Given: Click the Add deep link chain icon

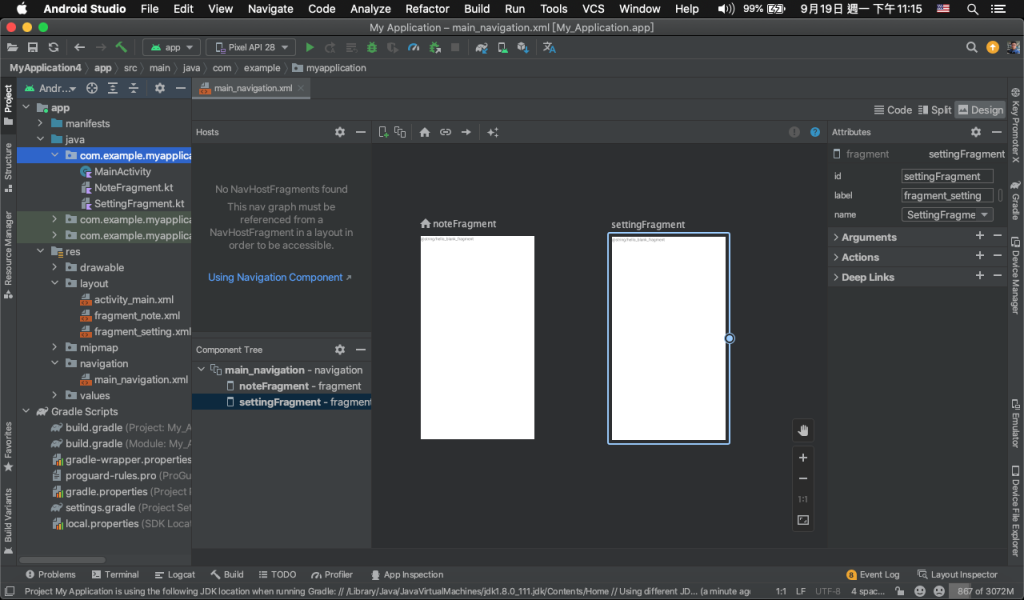Looking at the screenshot, I should point(445,132).
